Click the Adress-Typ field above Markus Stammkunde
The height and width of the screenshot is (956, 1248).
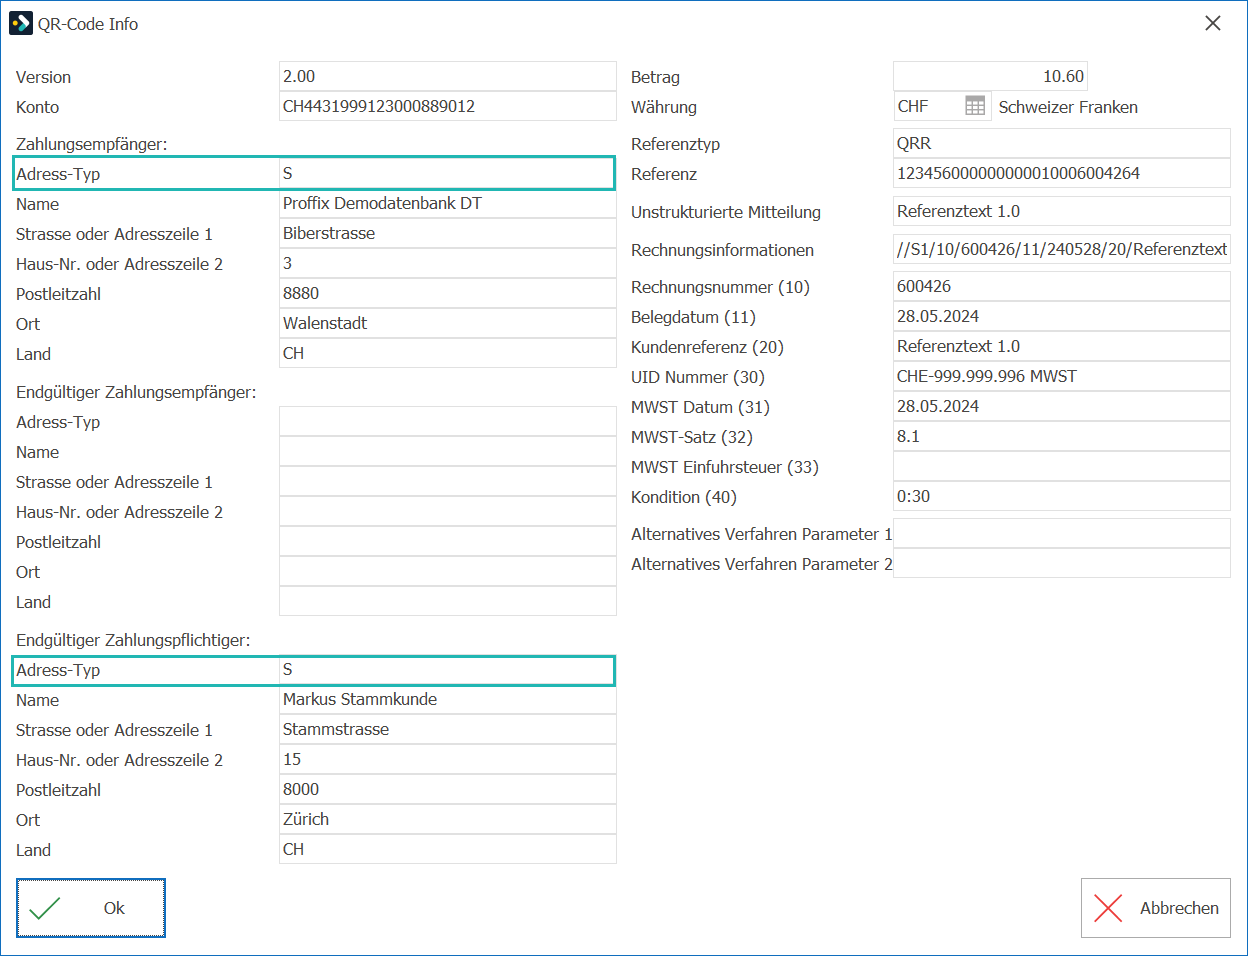[446, 669]
